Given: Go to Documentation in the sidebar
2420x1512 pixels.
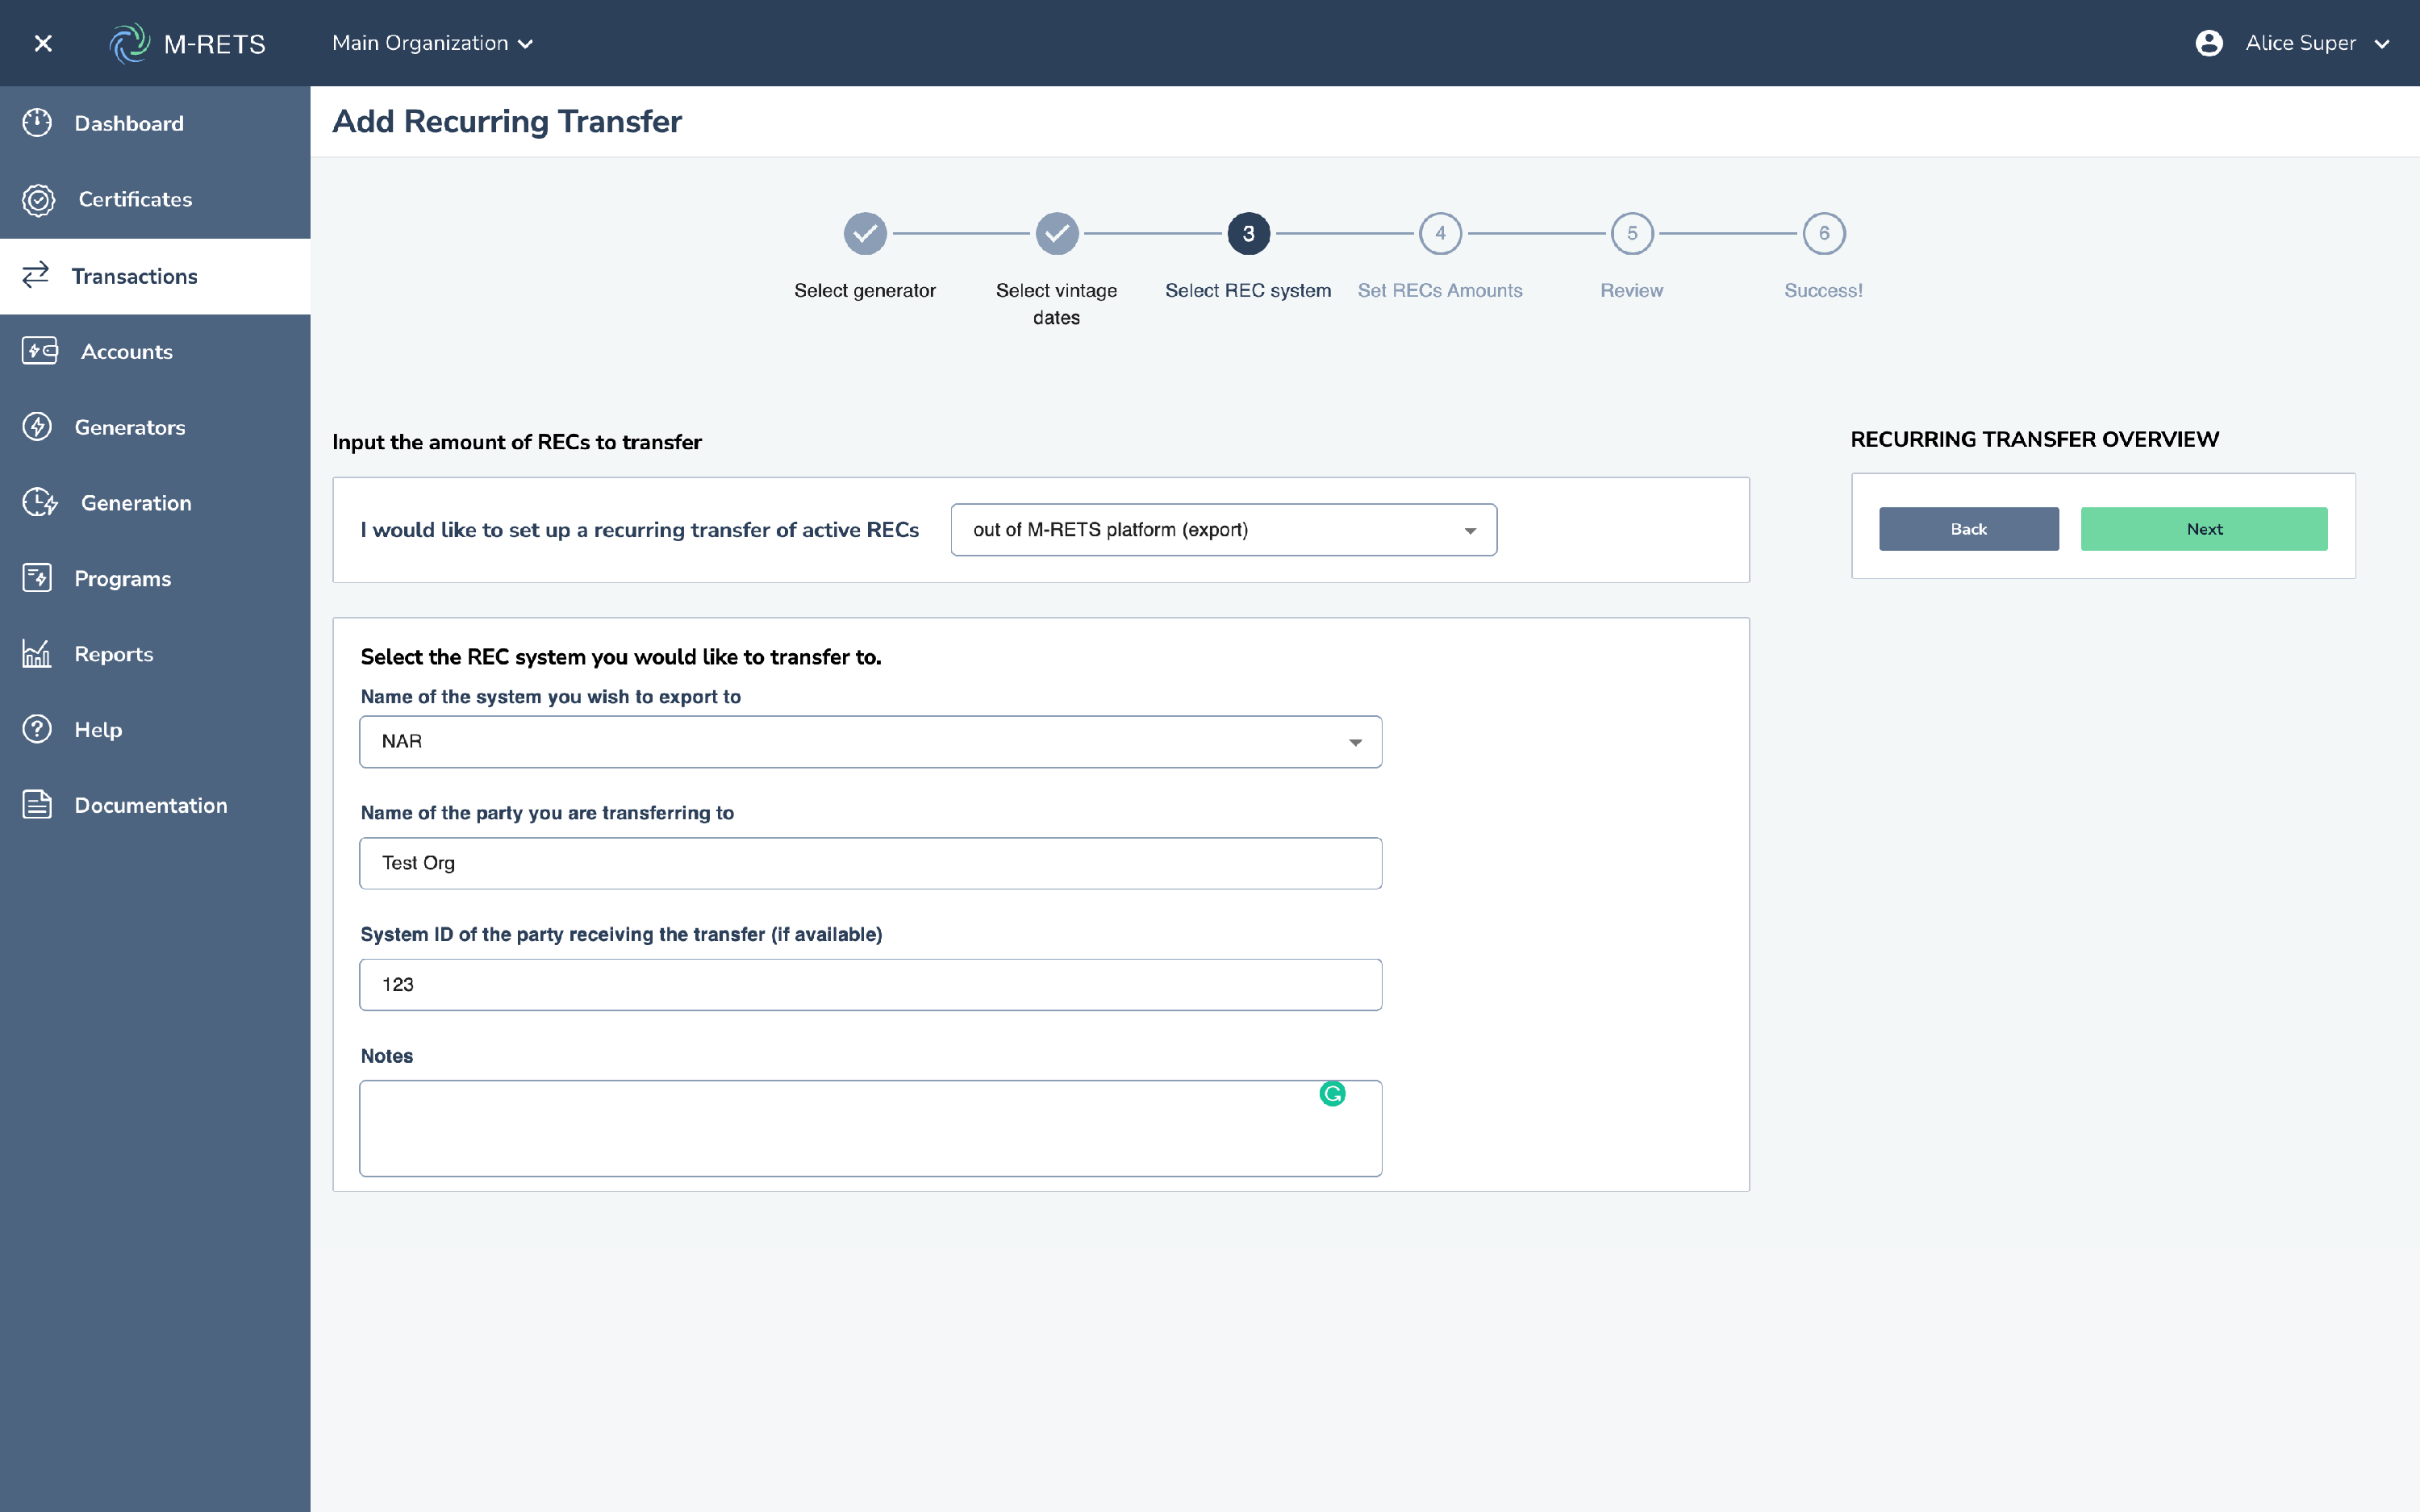Looking at the screenshot, I should (x=150, y=805).
